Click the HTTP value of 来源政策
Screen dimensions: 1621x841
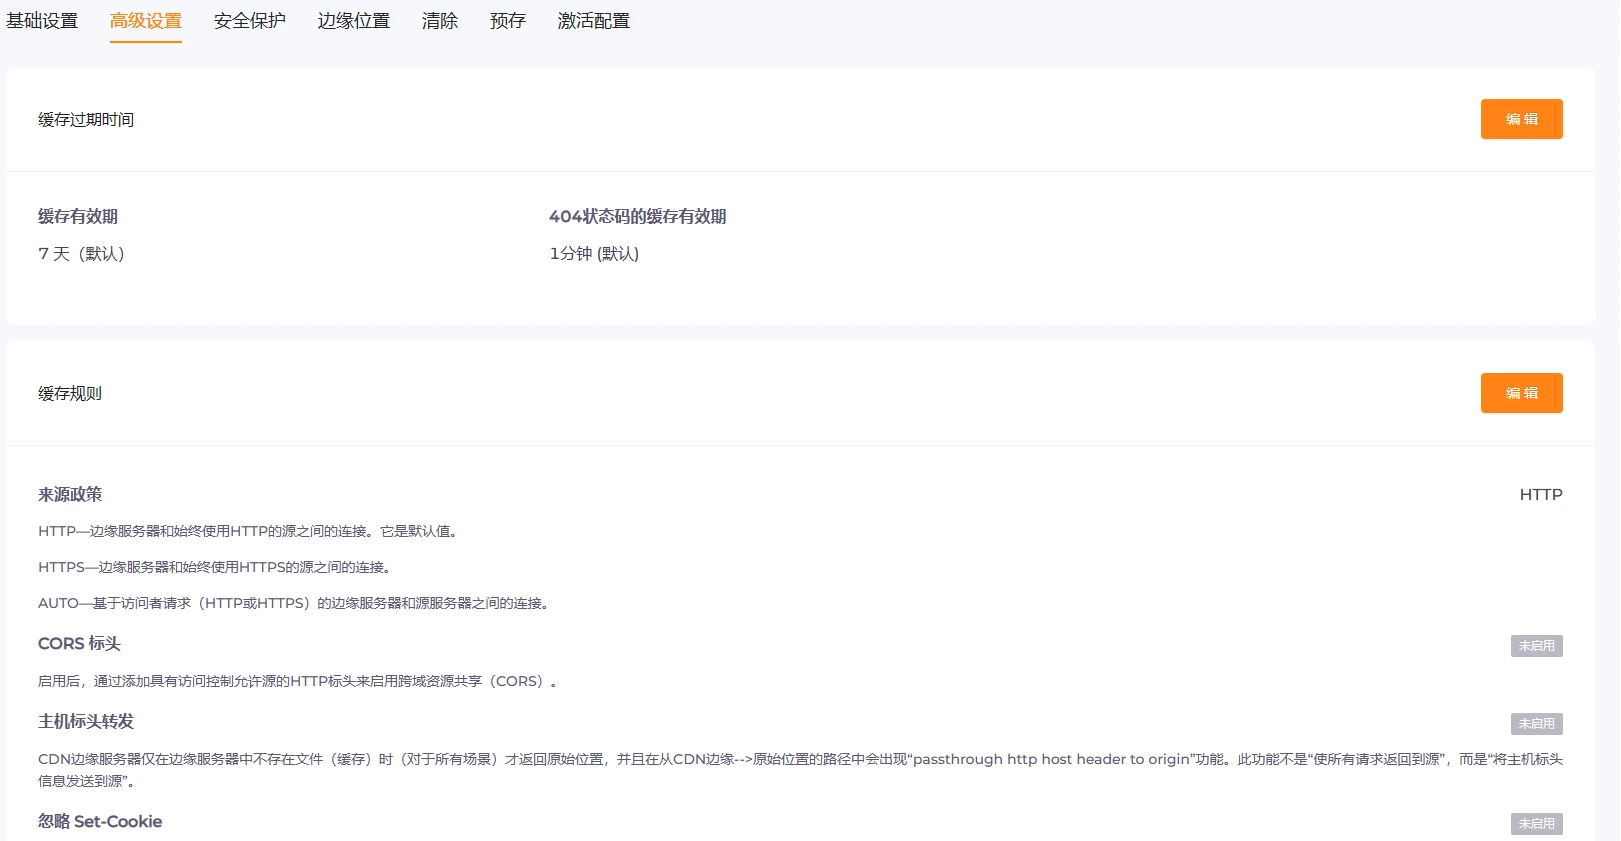pos(1540,495)
